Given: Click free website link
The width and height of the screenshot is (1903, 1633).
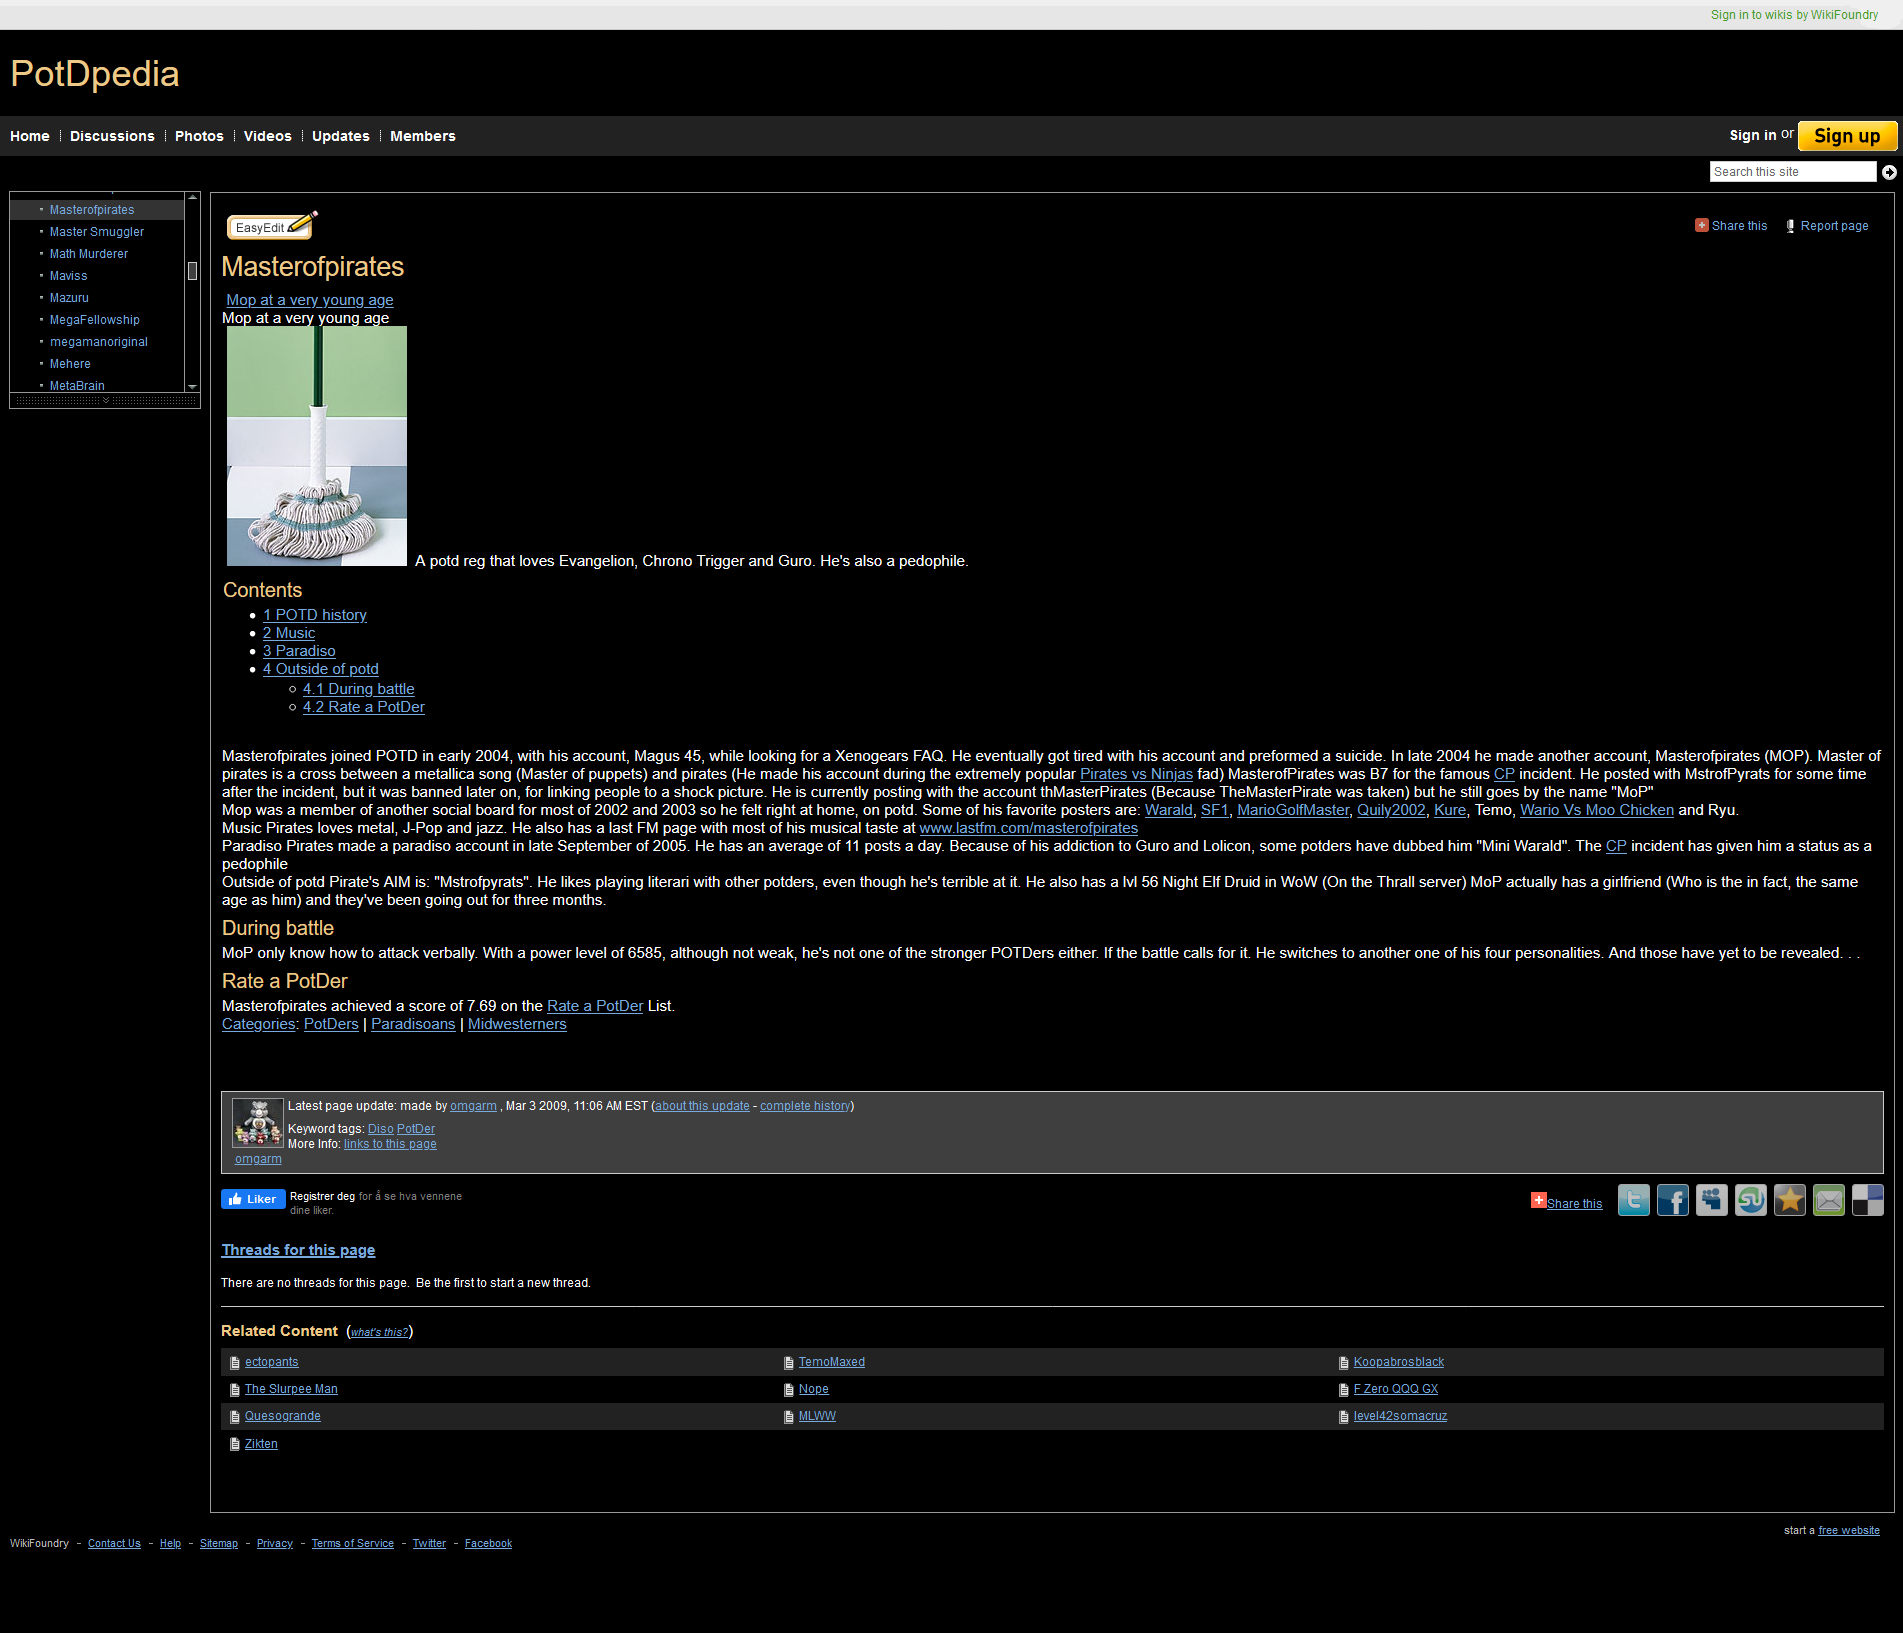Looking at the screenshot, I should (1849, 1530).
